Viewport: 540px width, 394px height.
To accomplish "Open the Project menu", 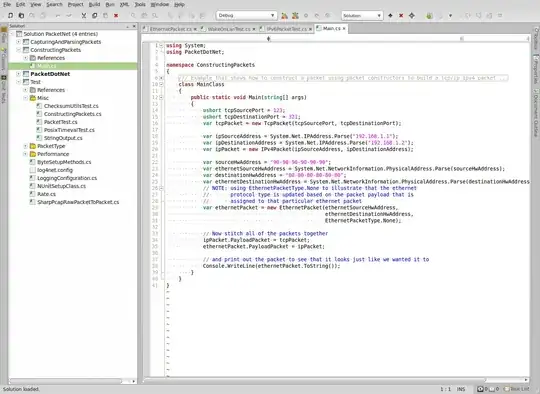I will pyautogui.click(x=75, y=4).
